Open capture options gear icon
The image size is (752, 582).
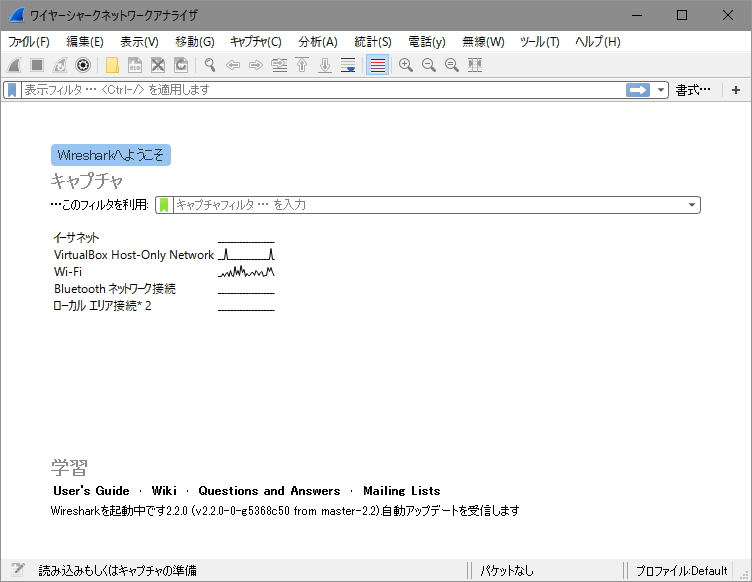pyautogui.click(x=83, y=65)
